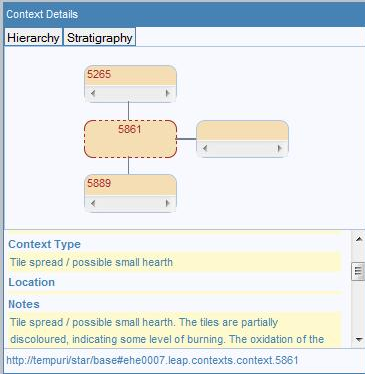This screenshot has width=368, height=383.
Task: Click left arrow on node 5265 scrollbar
Action: [x=93, y=93]
